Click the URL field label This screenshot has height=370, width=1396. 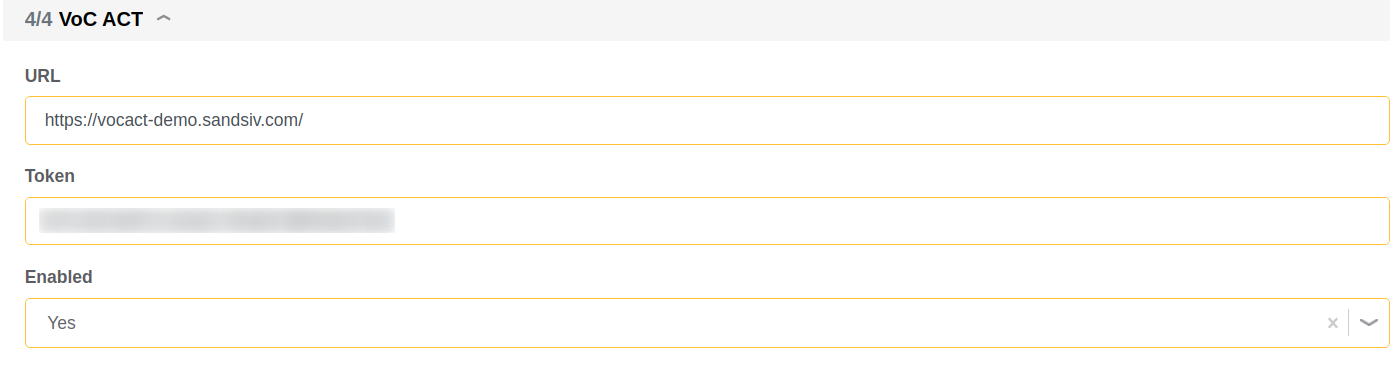tap(43, 75)
